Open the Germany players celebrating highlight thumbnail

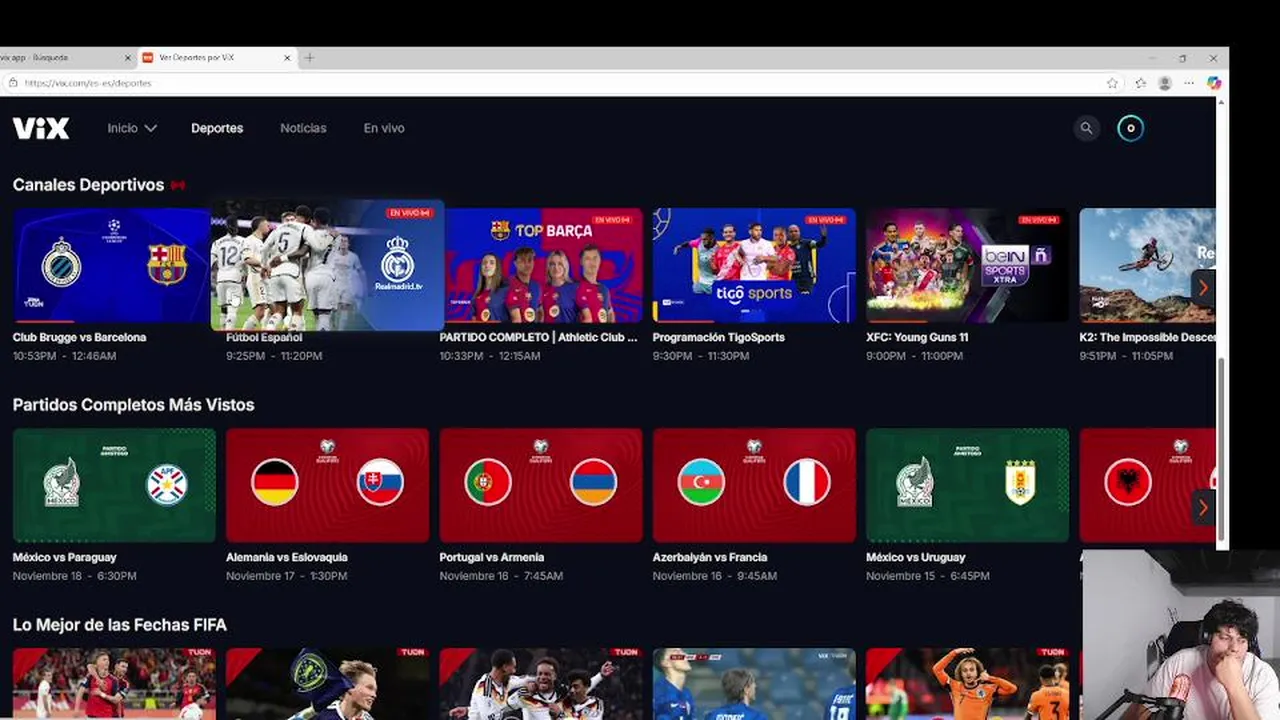(541, 684)
